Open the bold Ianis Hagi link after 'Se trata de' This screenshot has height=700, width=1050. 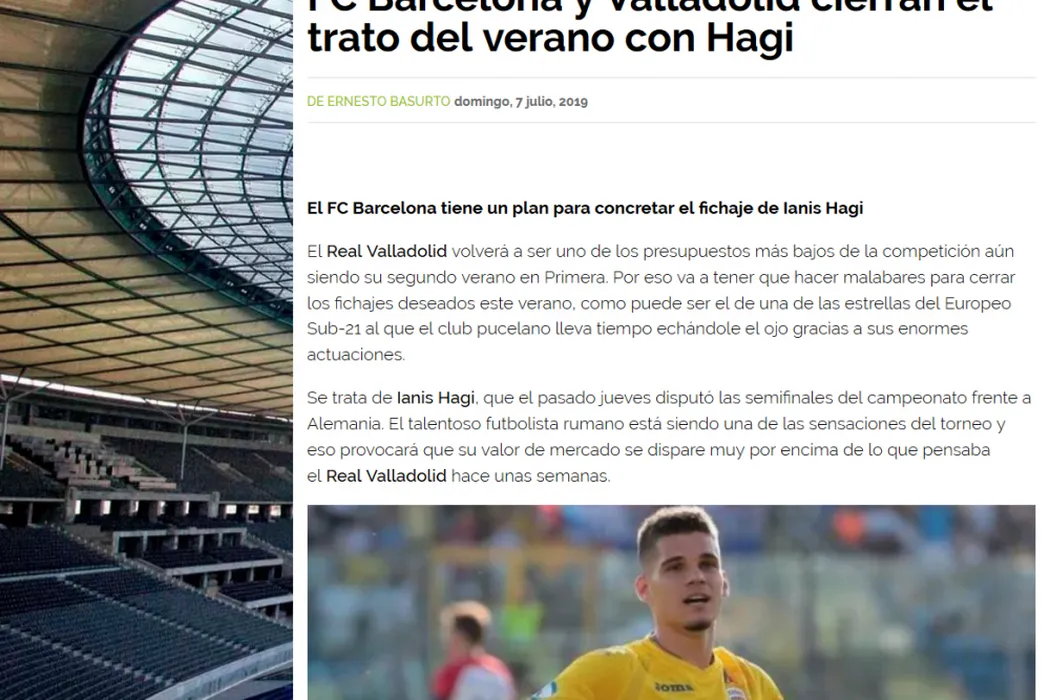[x=435, y=398]
